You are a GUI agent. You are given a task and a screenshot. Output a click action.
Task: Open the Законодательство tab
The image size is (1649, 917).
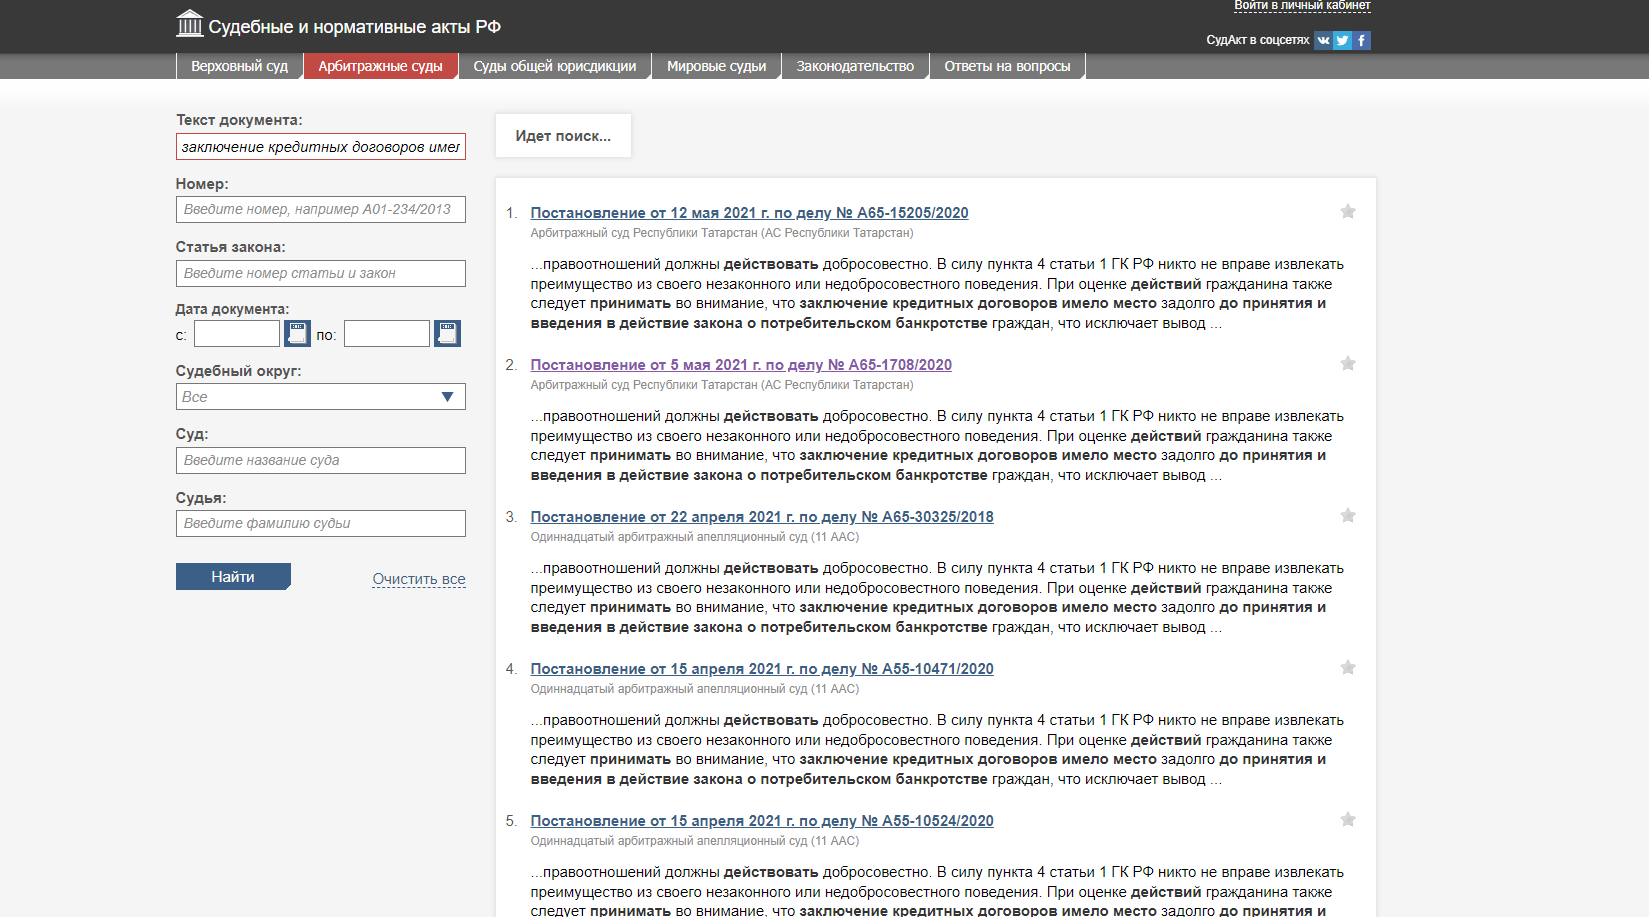pos(855,66)
